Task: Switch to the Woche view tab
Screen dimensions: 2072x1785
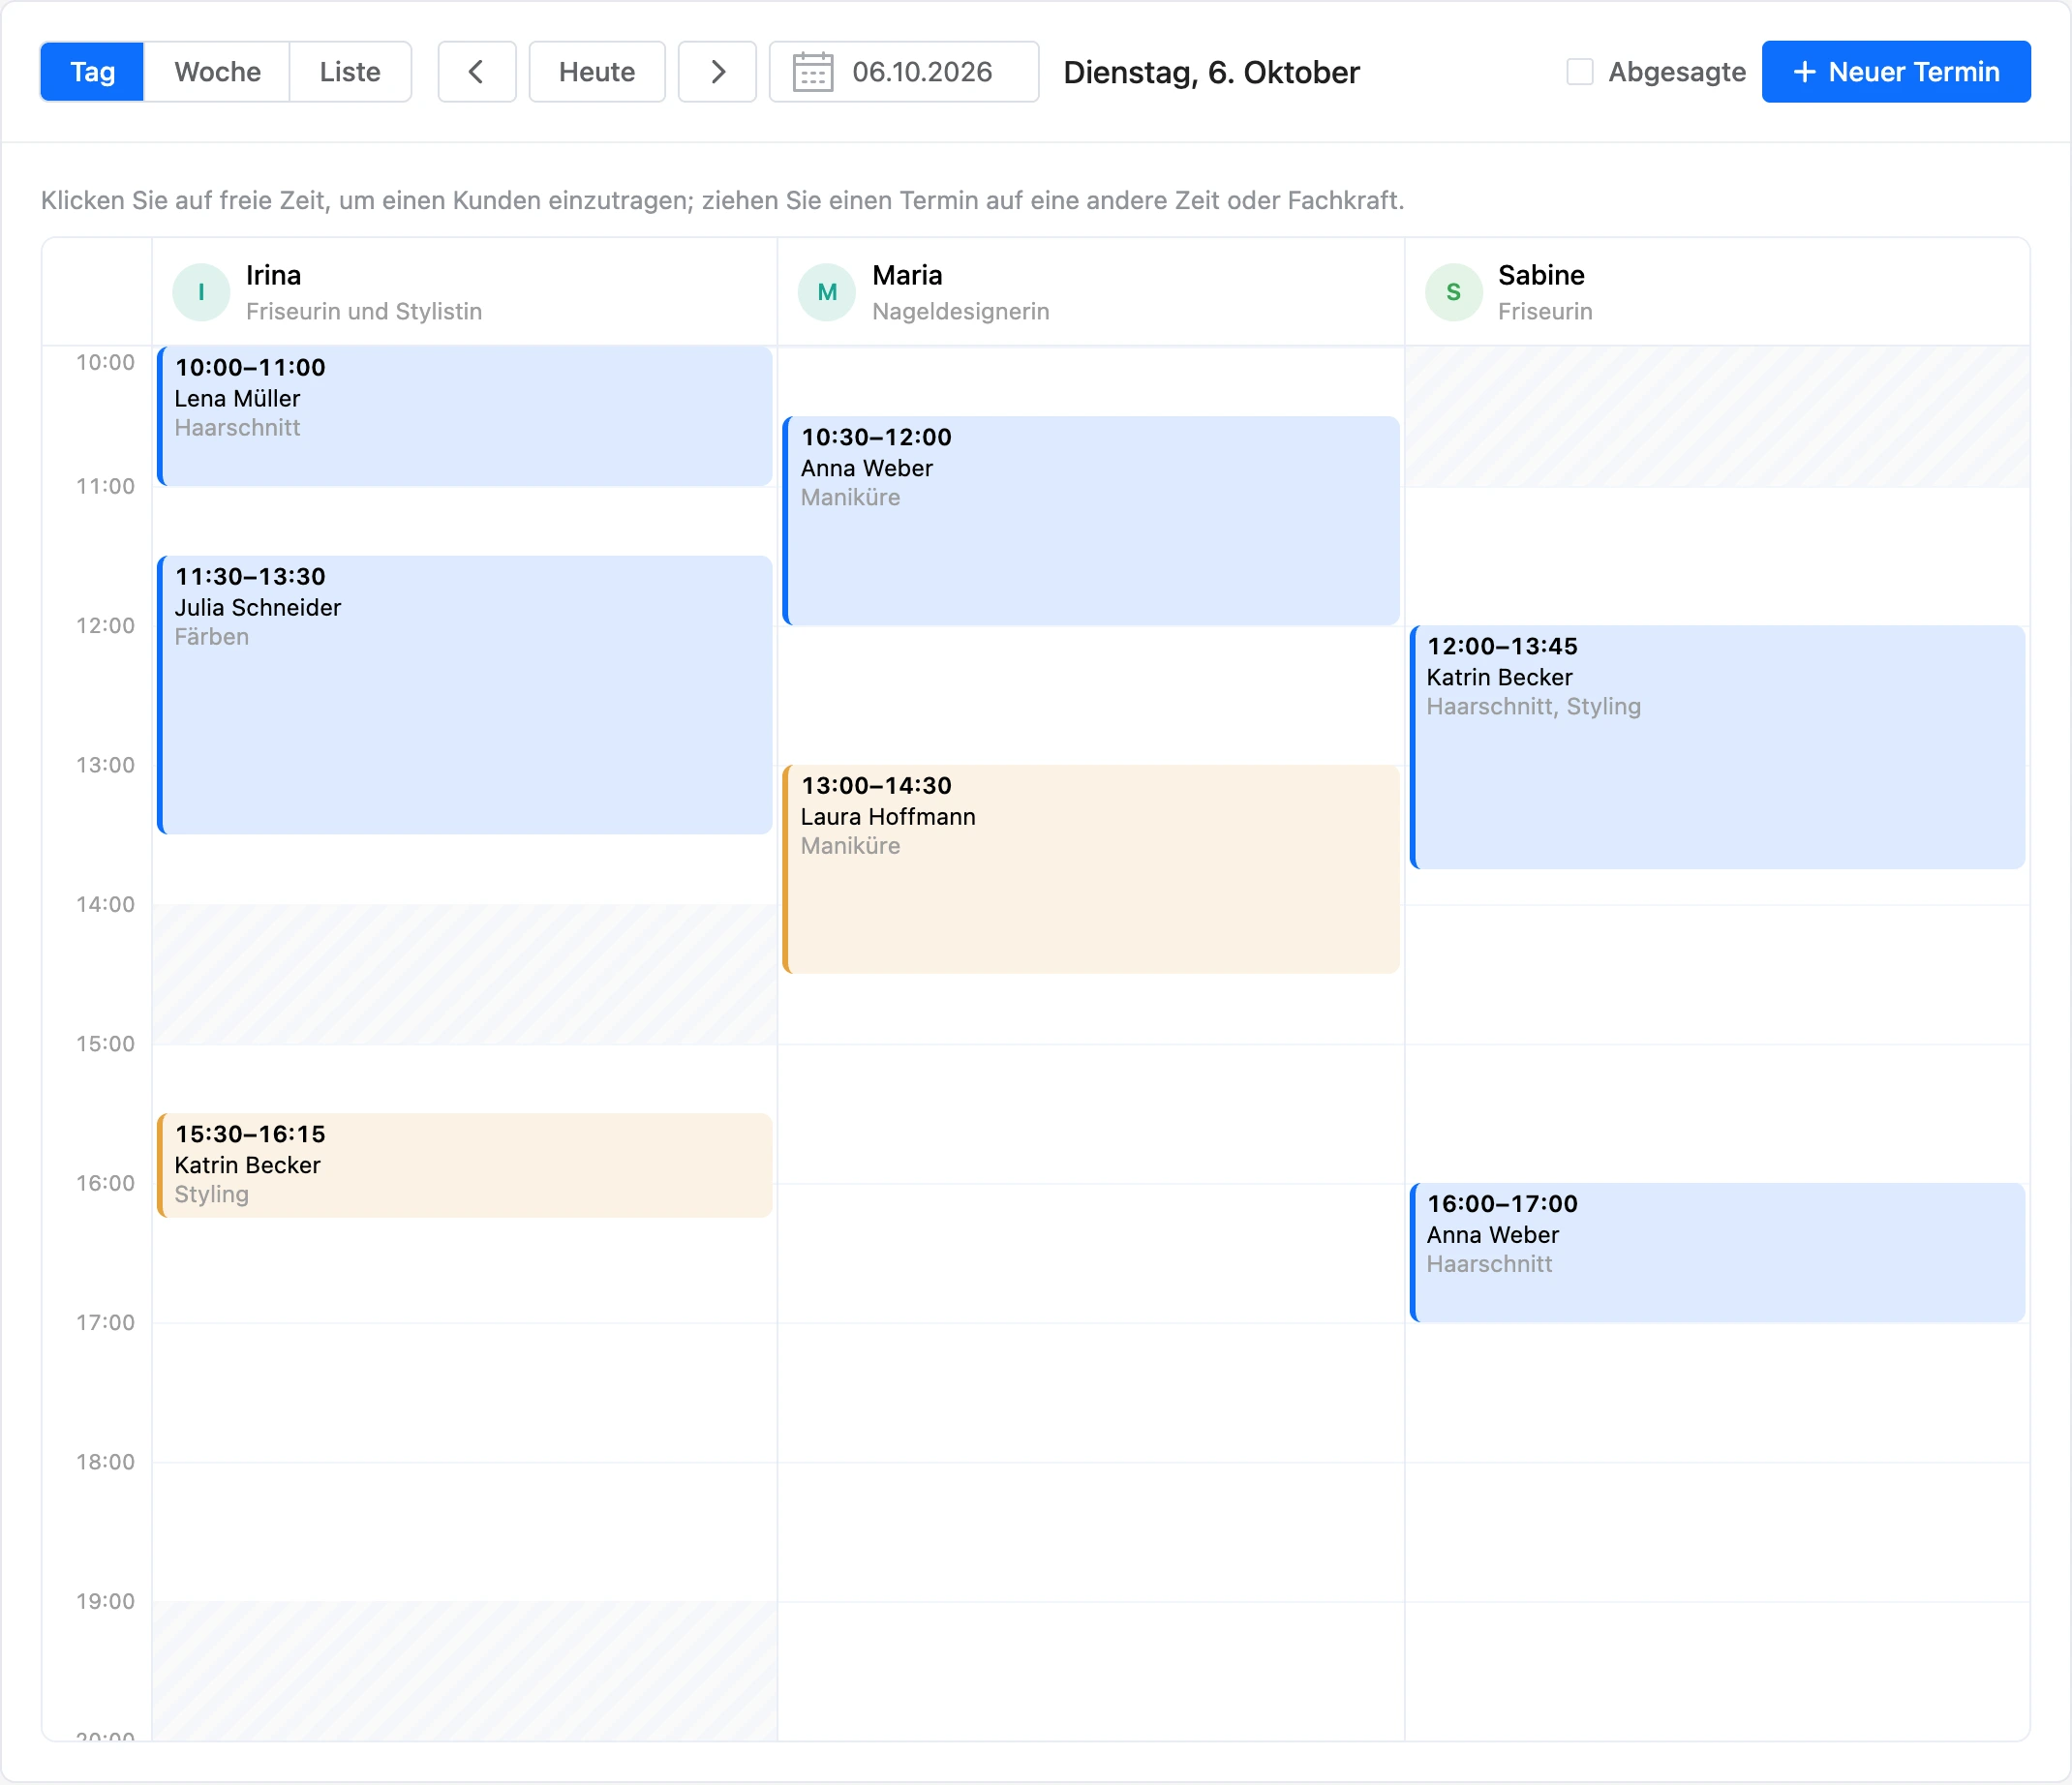Action: (217, 72)
